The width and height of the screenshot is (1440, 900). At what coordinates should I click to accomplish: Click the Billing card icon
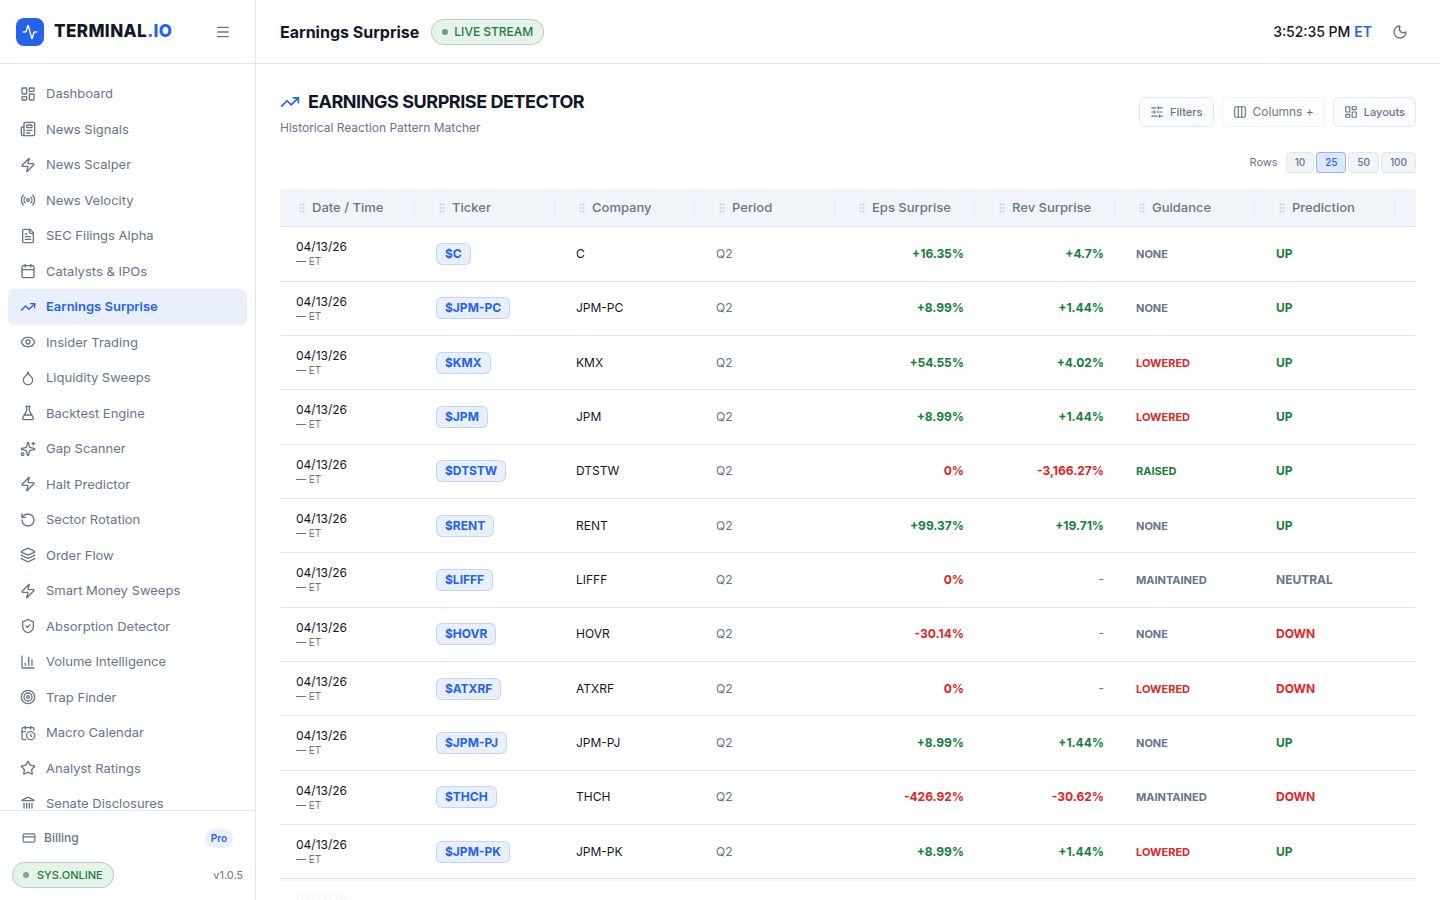click(28, 838)
